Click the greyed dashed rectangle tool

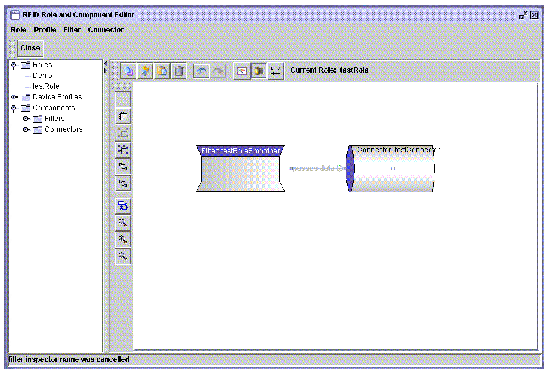(123, 133)
